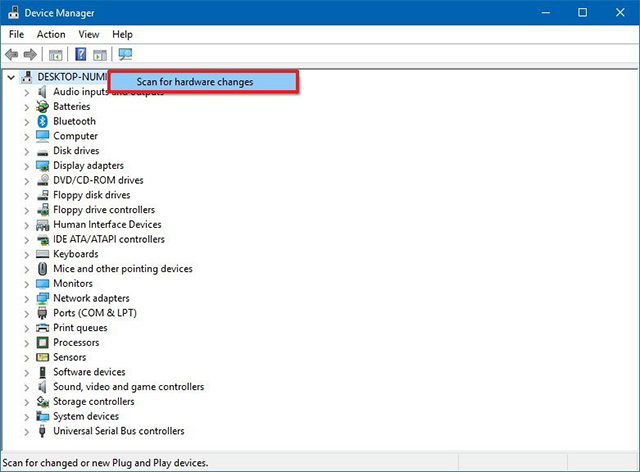Expand the Floppy drive controllers chevron
Viewport: 640px width, 472px height.
click(x=27, y=210)
